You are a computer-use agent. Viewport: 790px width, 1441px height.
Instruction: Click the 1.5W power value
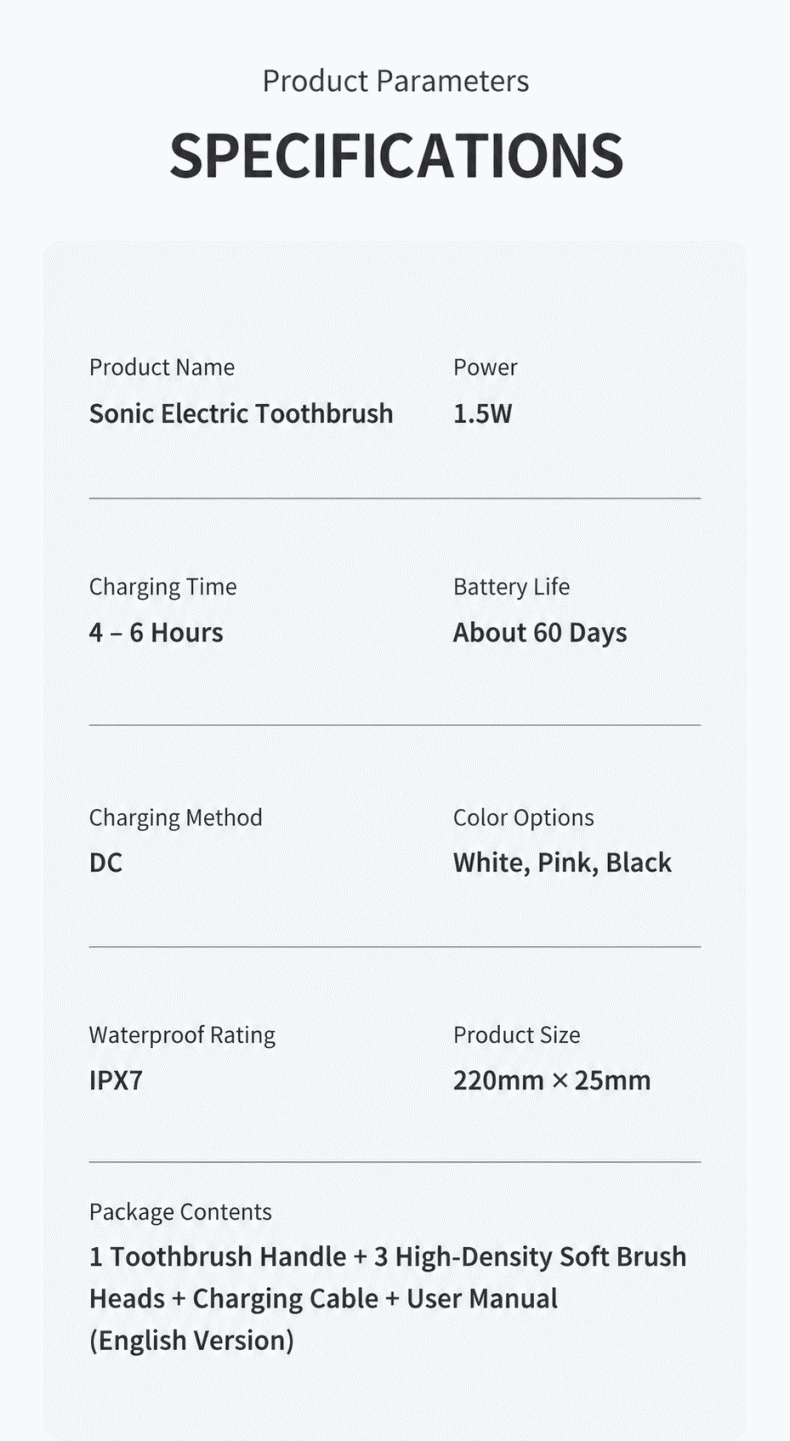point(482,413)
